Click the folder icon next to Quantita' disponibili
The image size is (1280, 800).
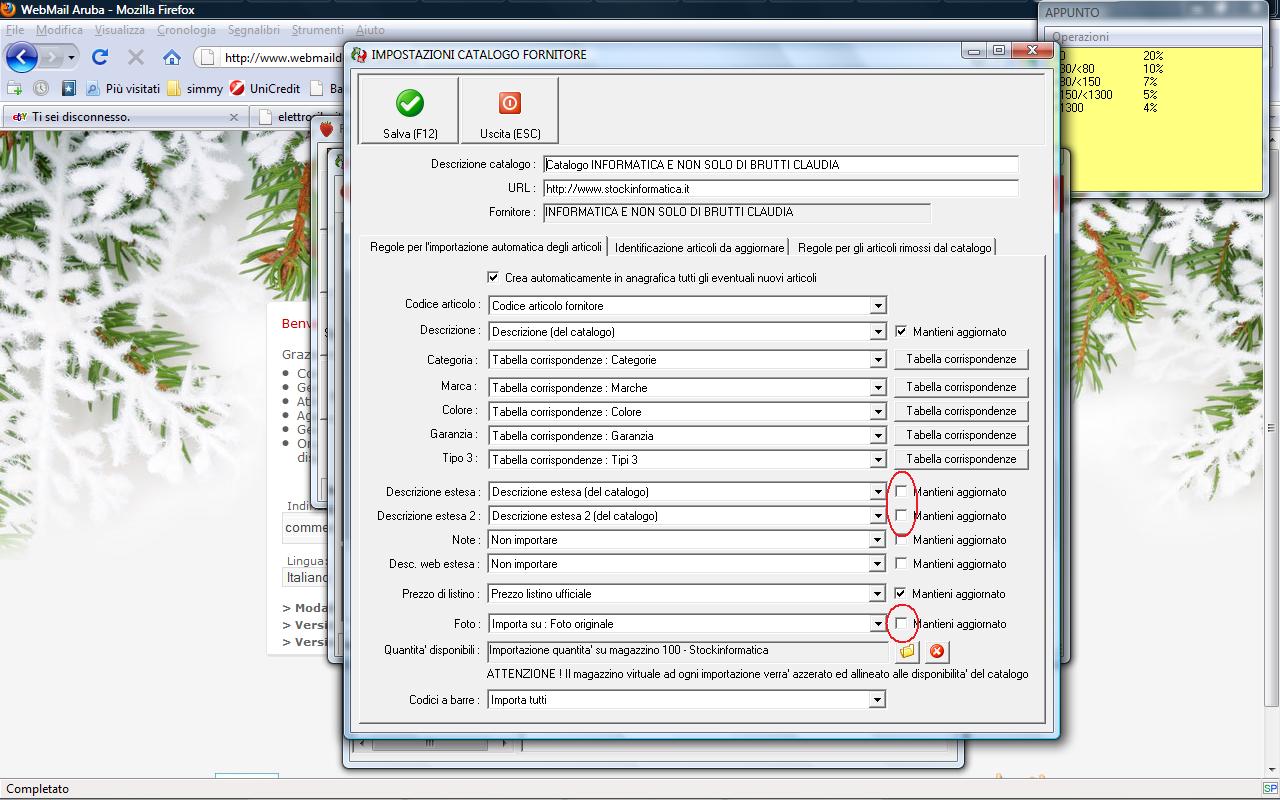907,651
